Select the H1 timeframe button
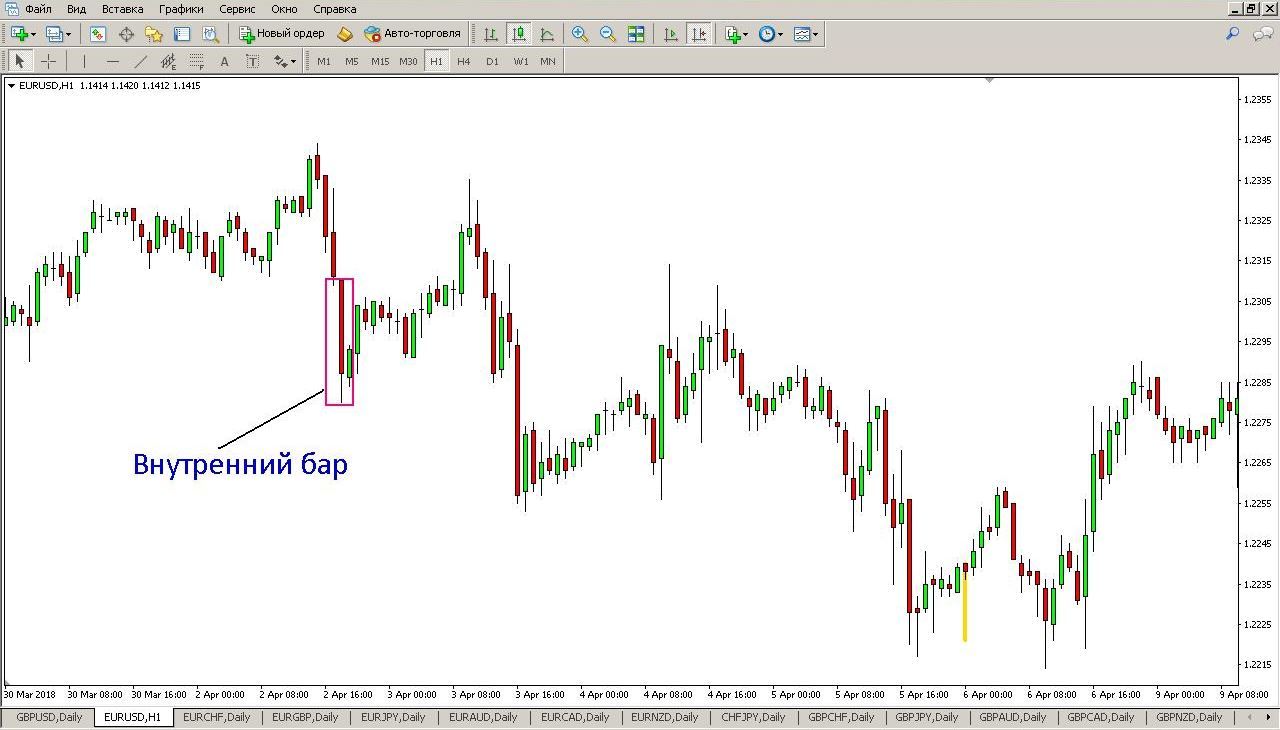 pyautogui.click(x=436, y=61)
